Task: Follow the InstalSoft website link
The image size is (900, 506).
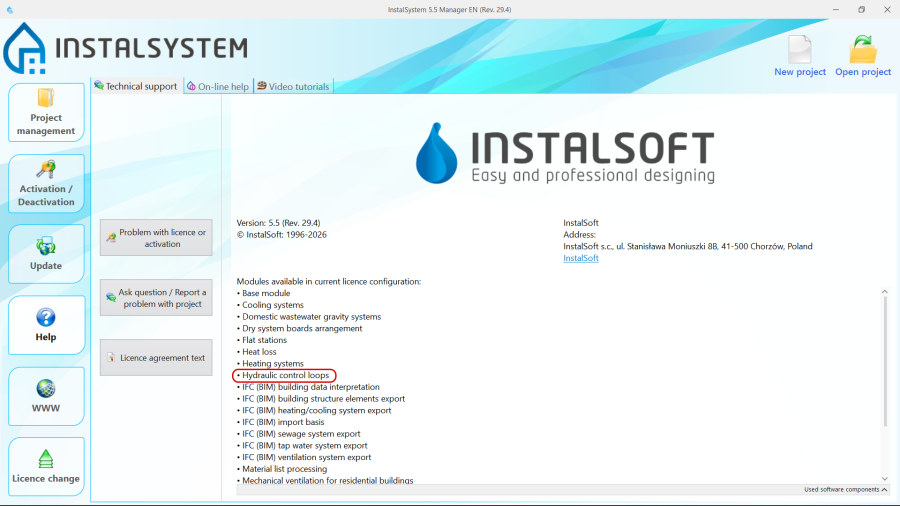Action: tap(581, 258)
